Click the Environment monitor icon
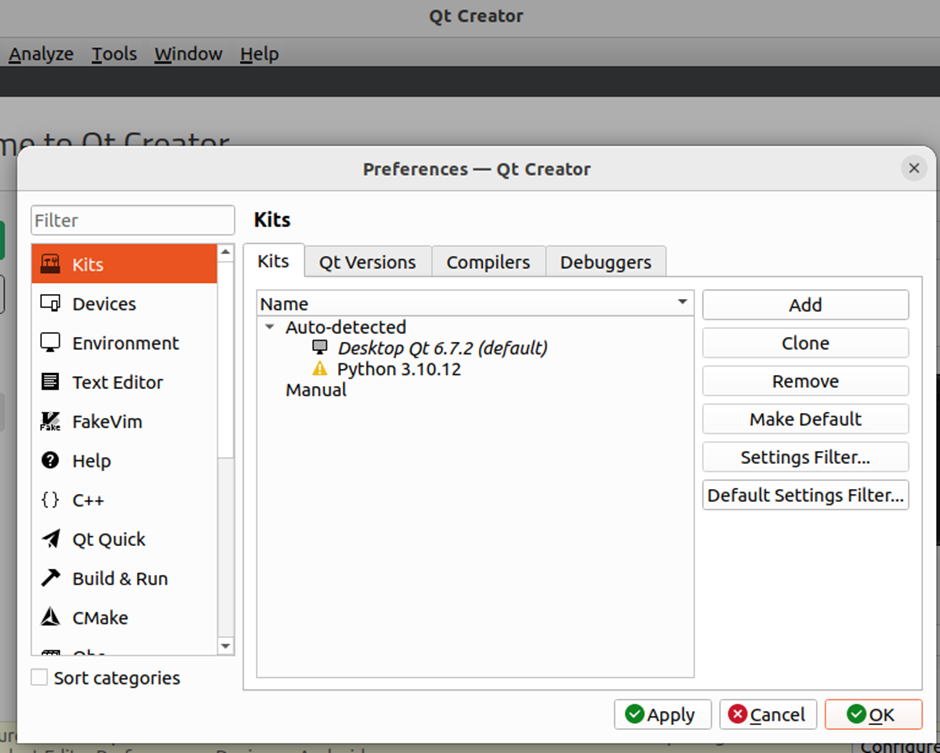The image size is (940, 753). point(50,342)
